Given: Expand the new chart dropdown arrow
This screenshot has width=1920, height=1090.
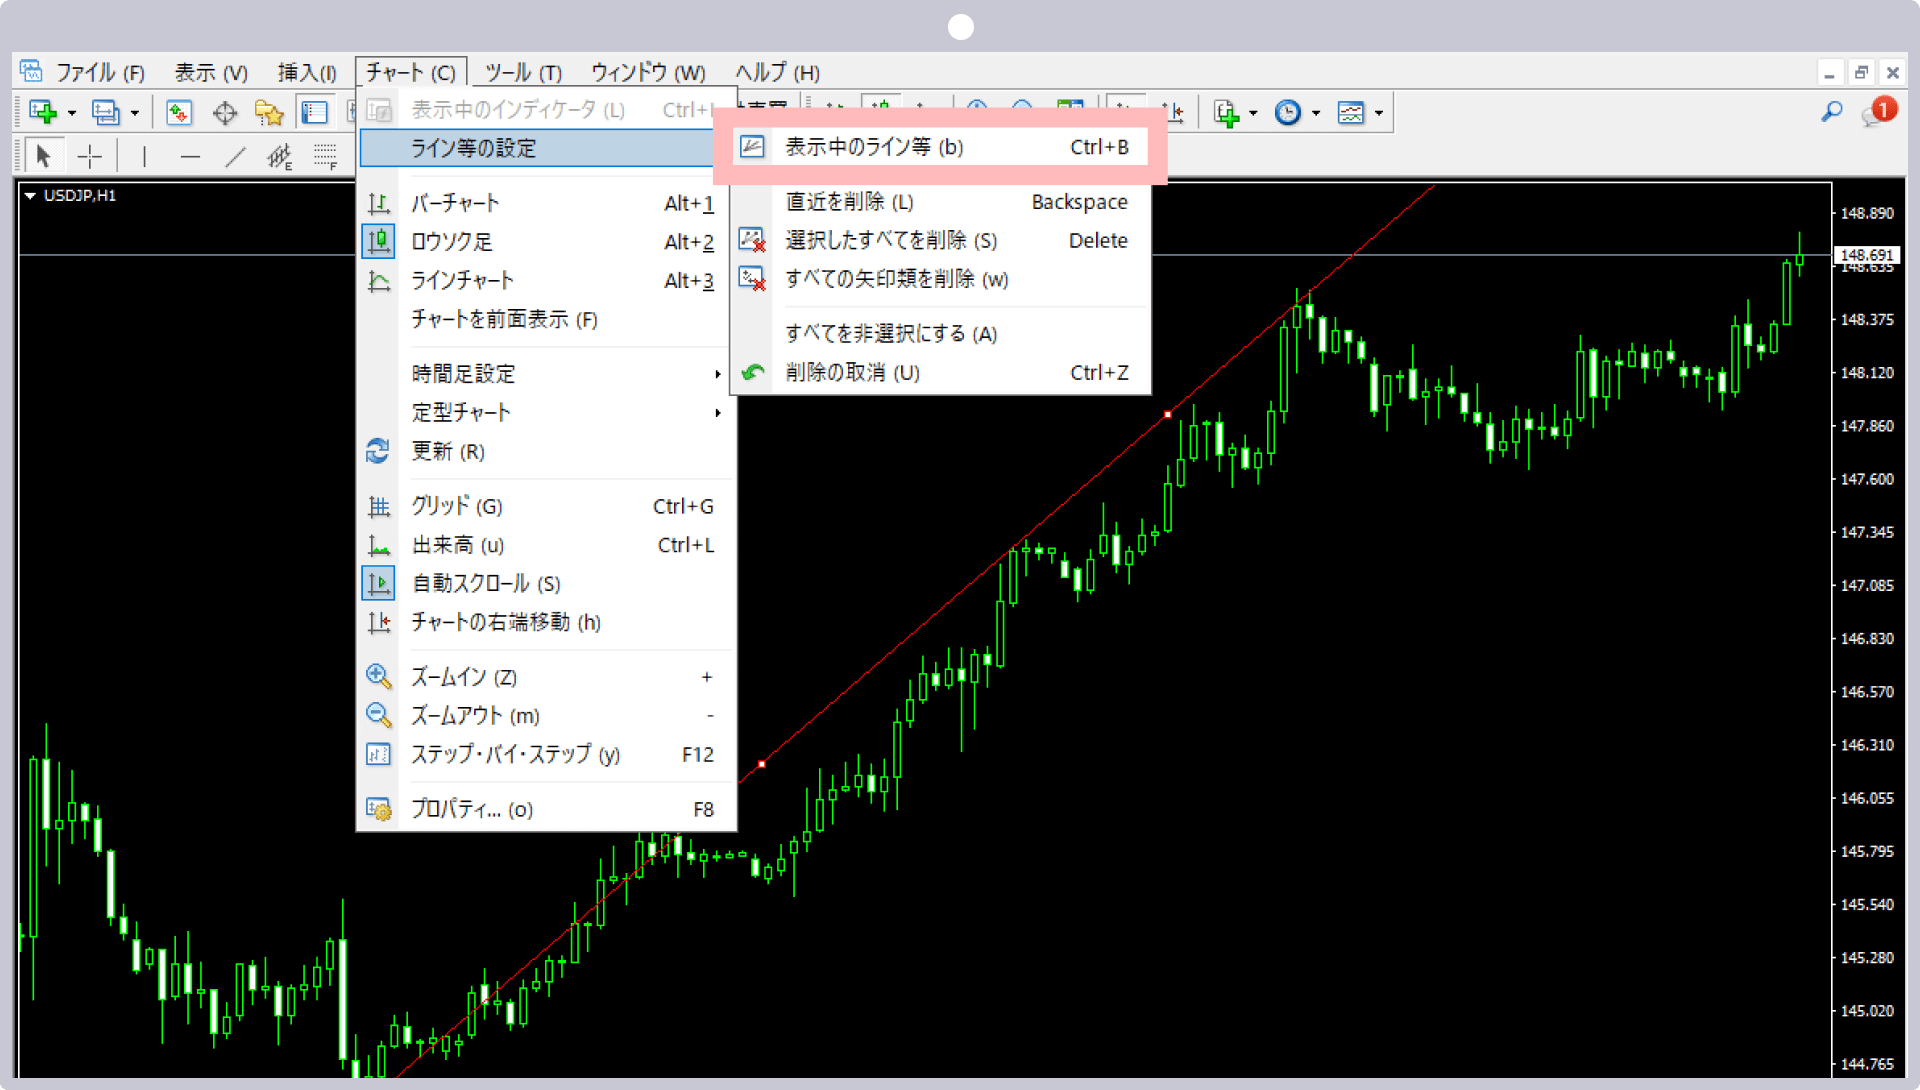Looking at the screenshot, I should tap(71, 113).
